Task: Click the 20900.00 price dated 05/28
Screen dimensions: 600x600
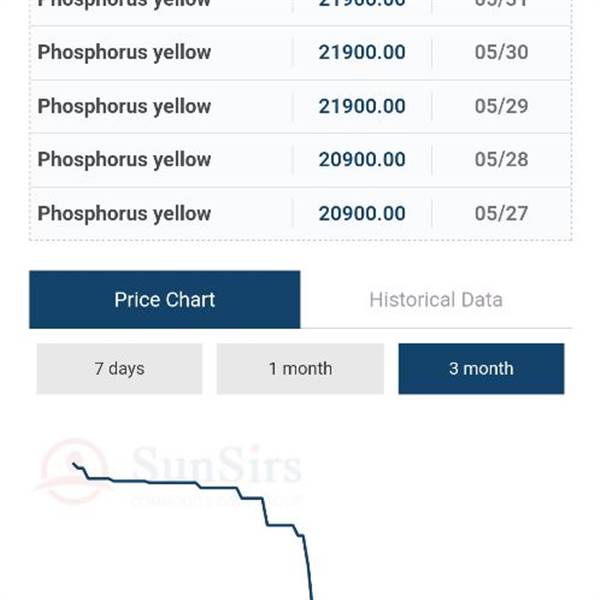Action: click(362, 159)
